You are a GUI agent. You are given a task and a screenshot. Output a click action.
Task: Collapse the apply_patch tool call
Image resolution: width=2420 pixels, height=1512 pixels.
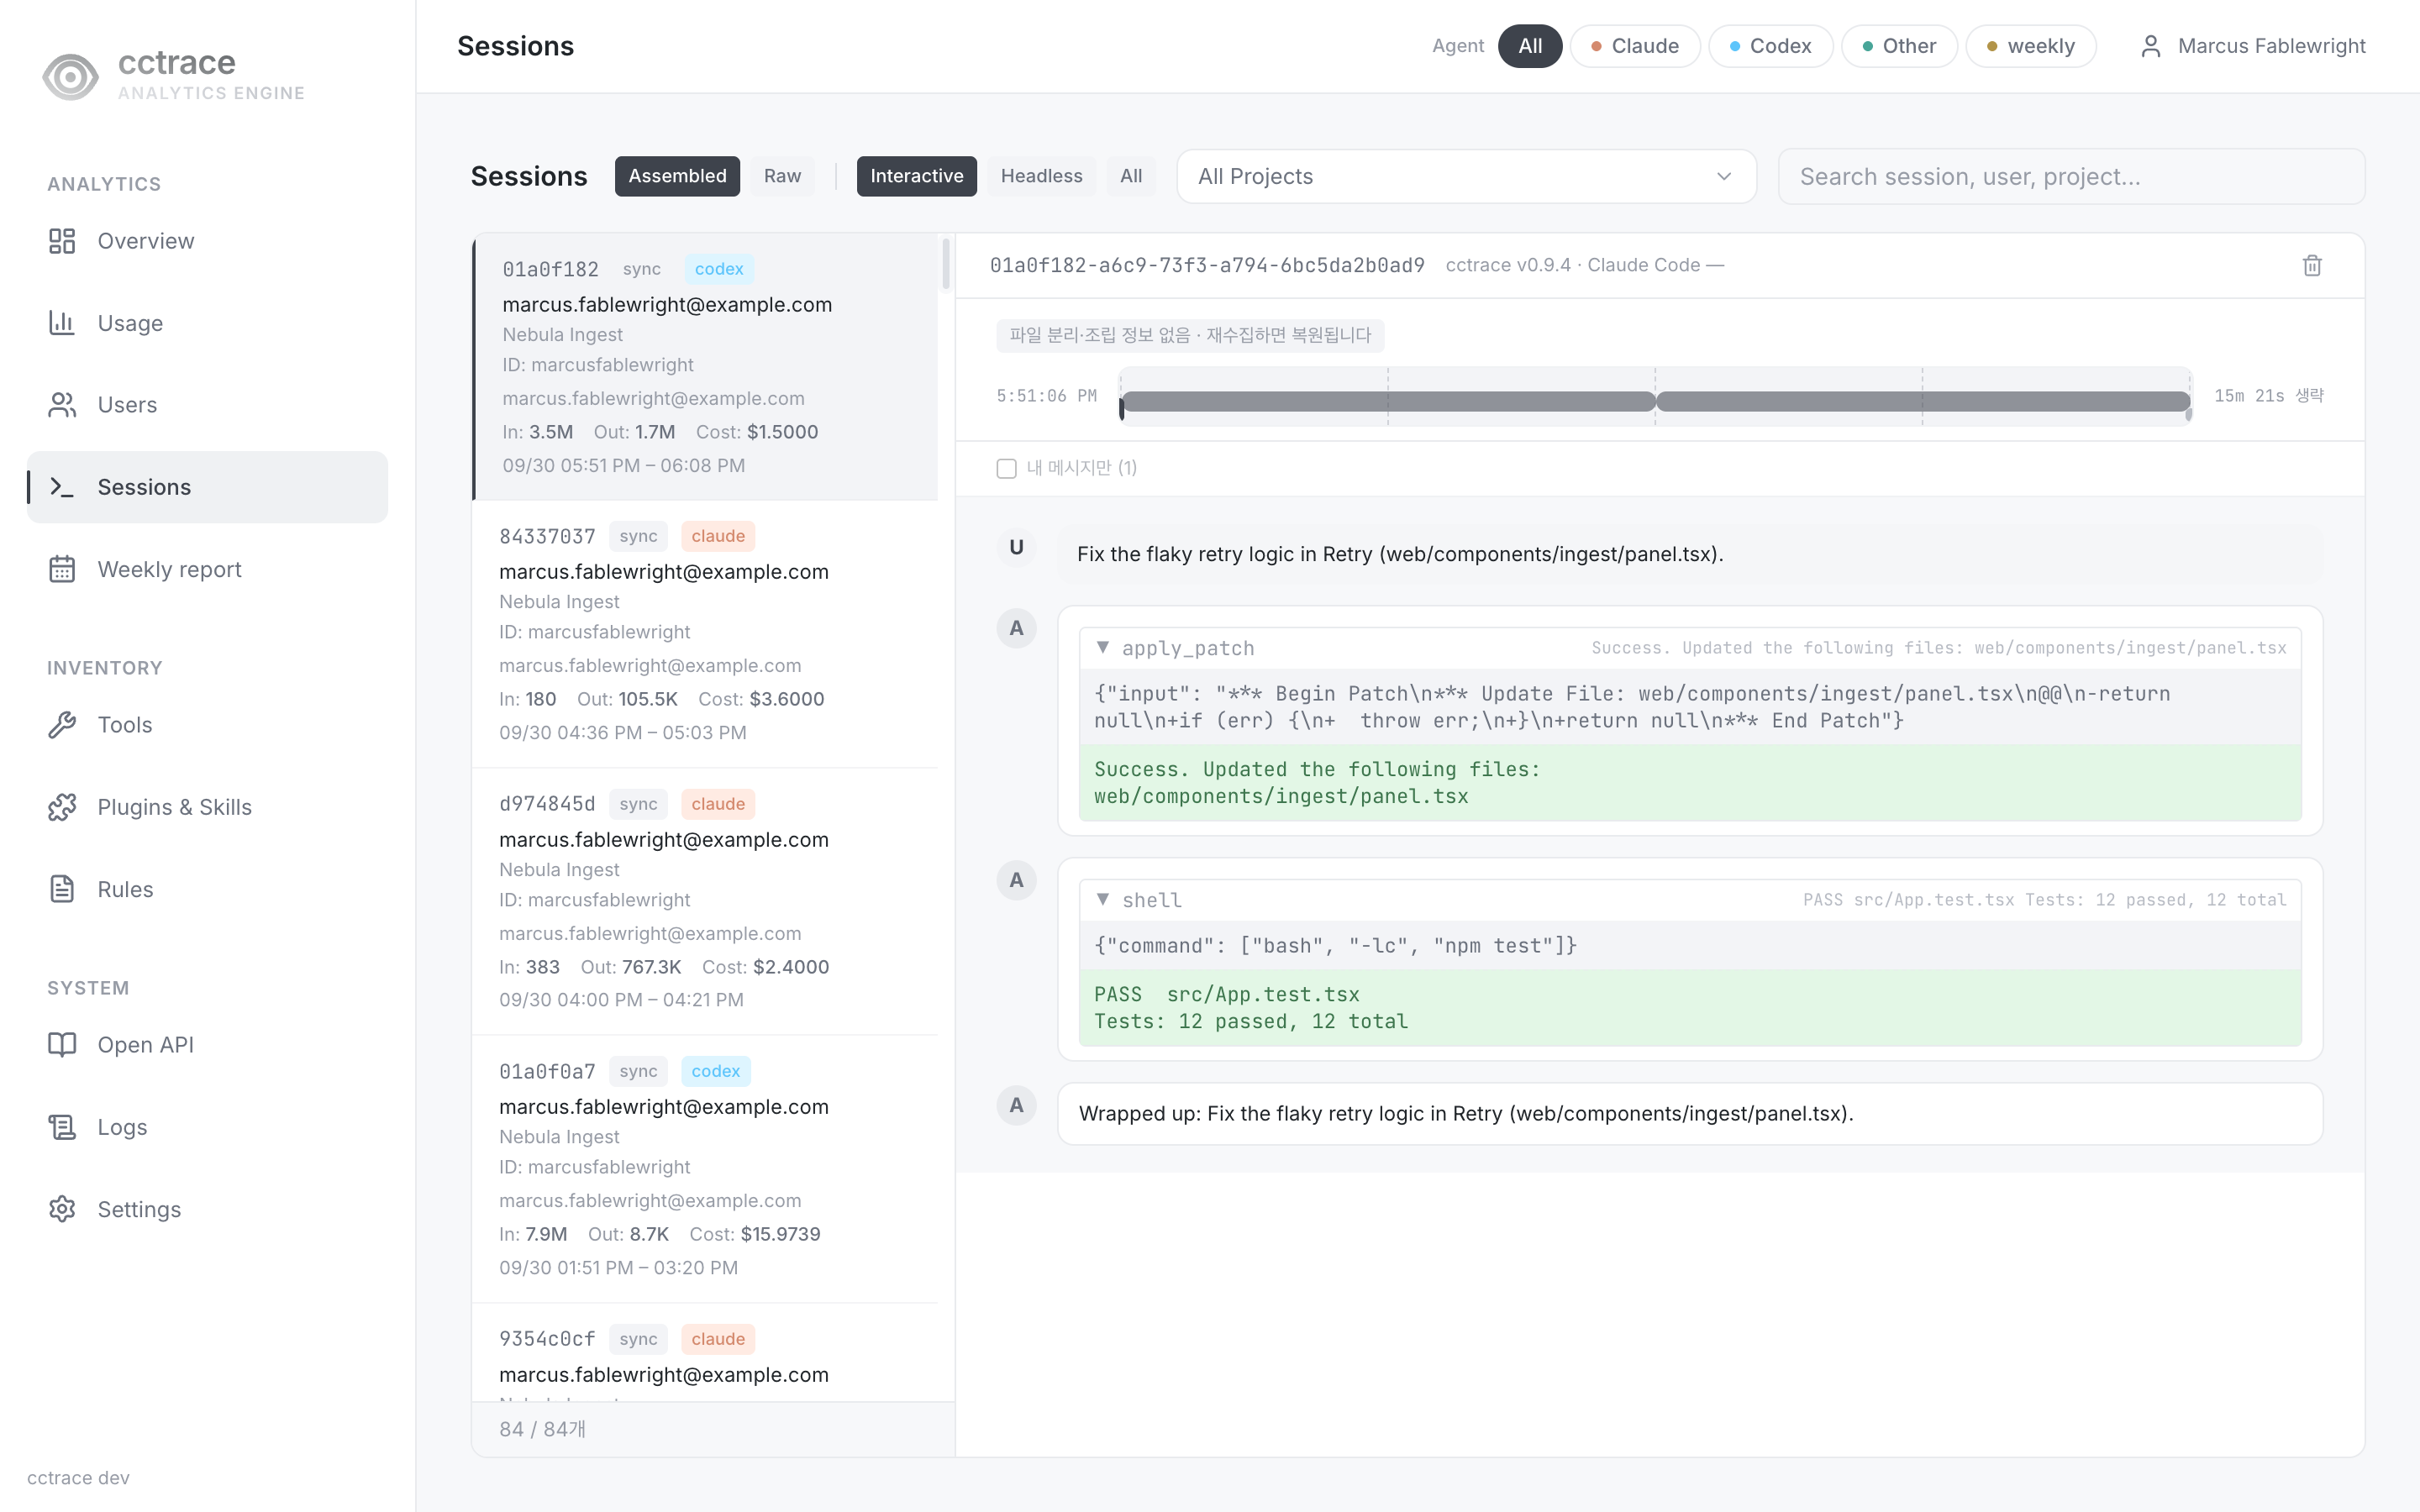1102,647
